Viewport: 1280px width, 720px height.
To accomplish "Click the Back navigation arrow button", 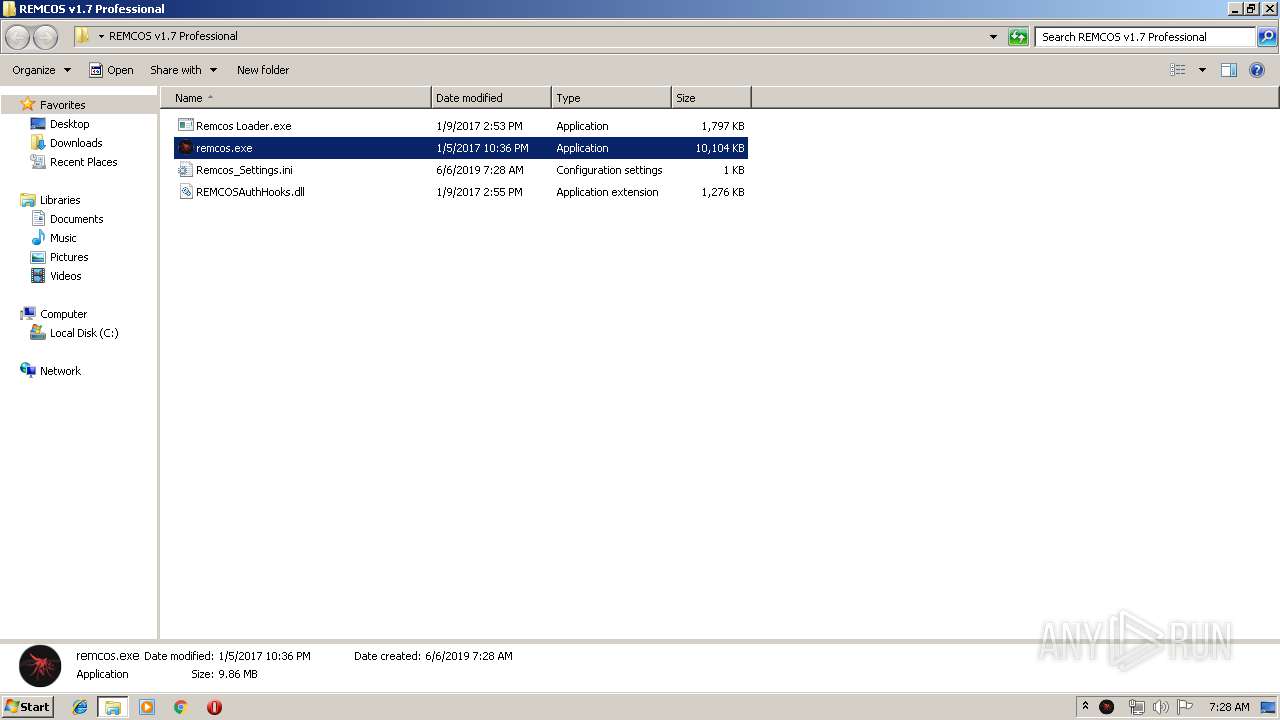I will pos(17,37).
